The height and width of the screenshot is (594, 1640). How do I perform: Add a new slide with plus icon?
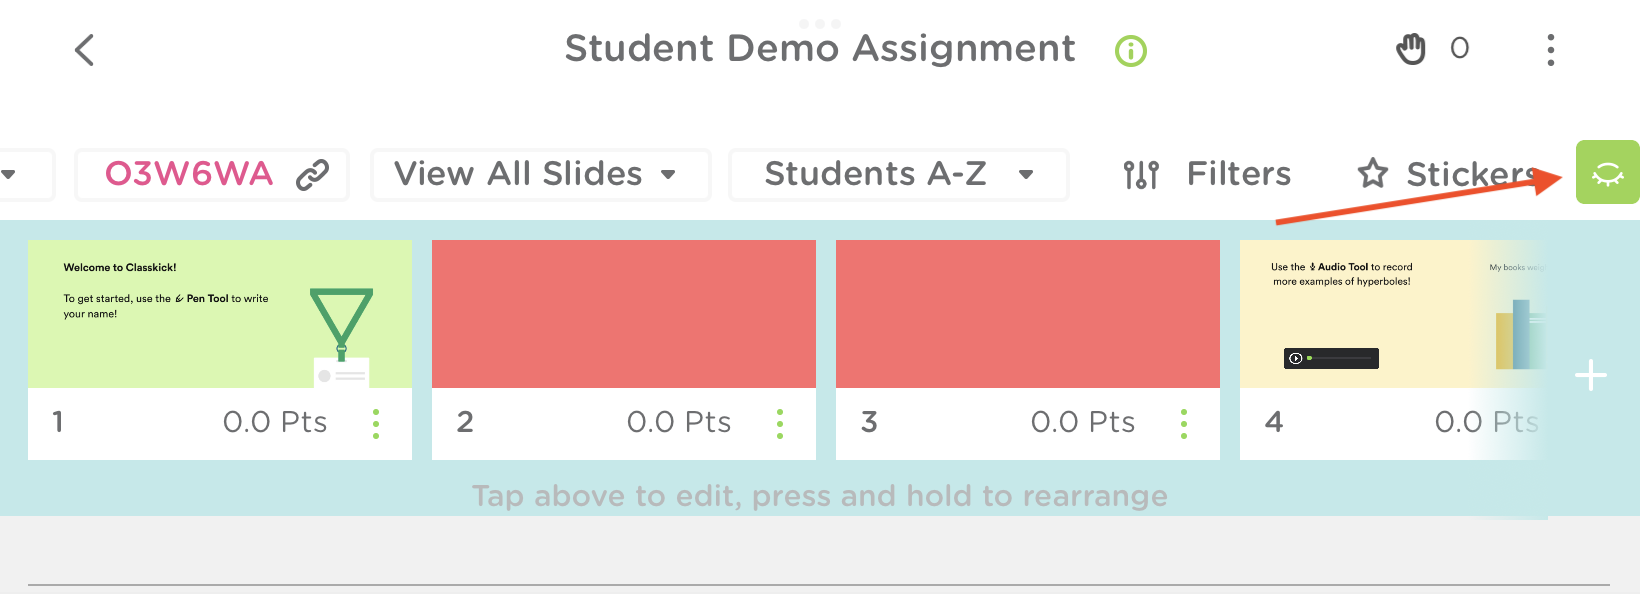[x=1590, y=376]
